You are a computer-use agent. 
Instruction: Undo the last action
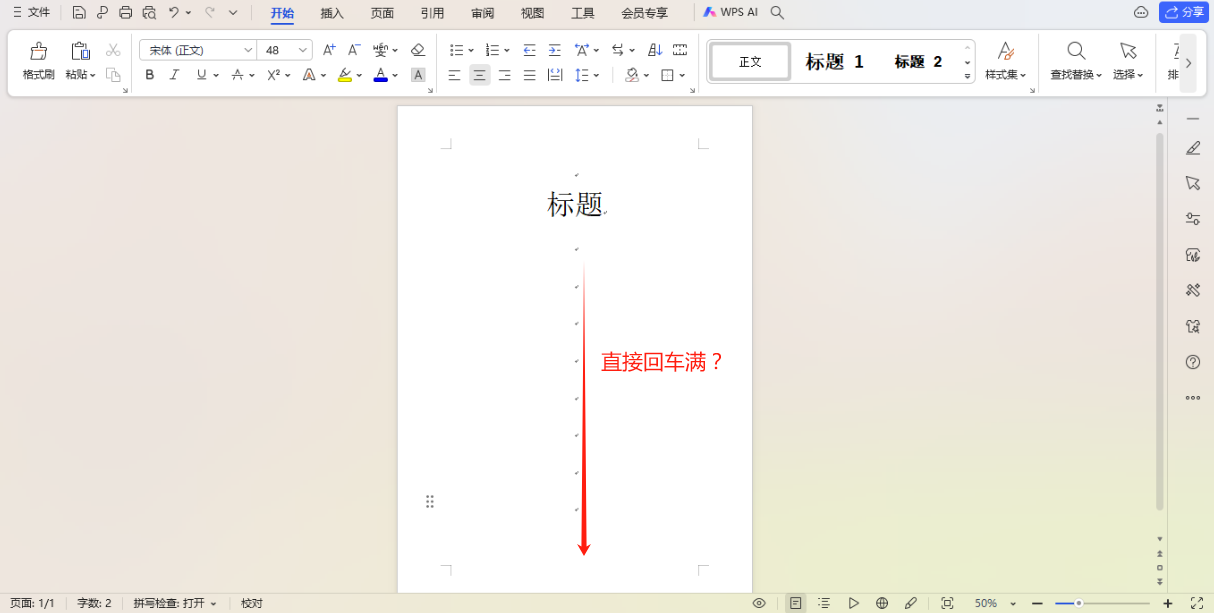pyautogui.click(x=174, y=13)
